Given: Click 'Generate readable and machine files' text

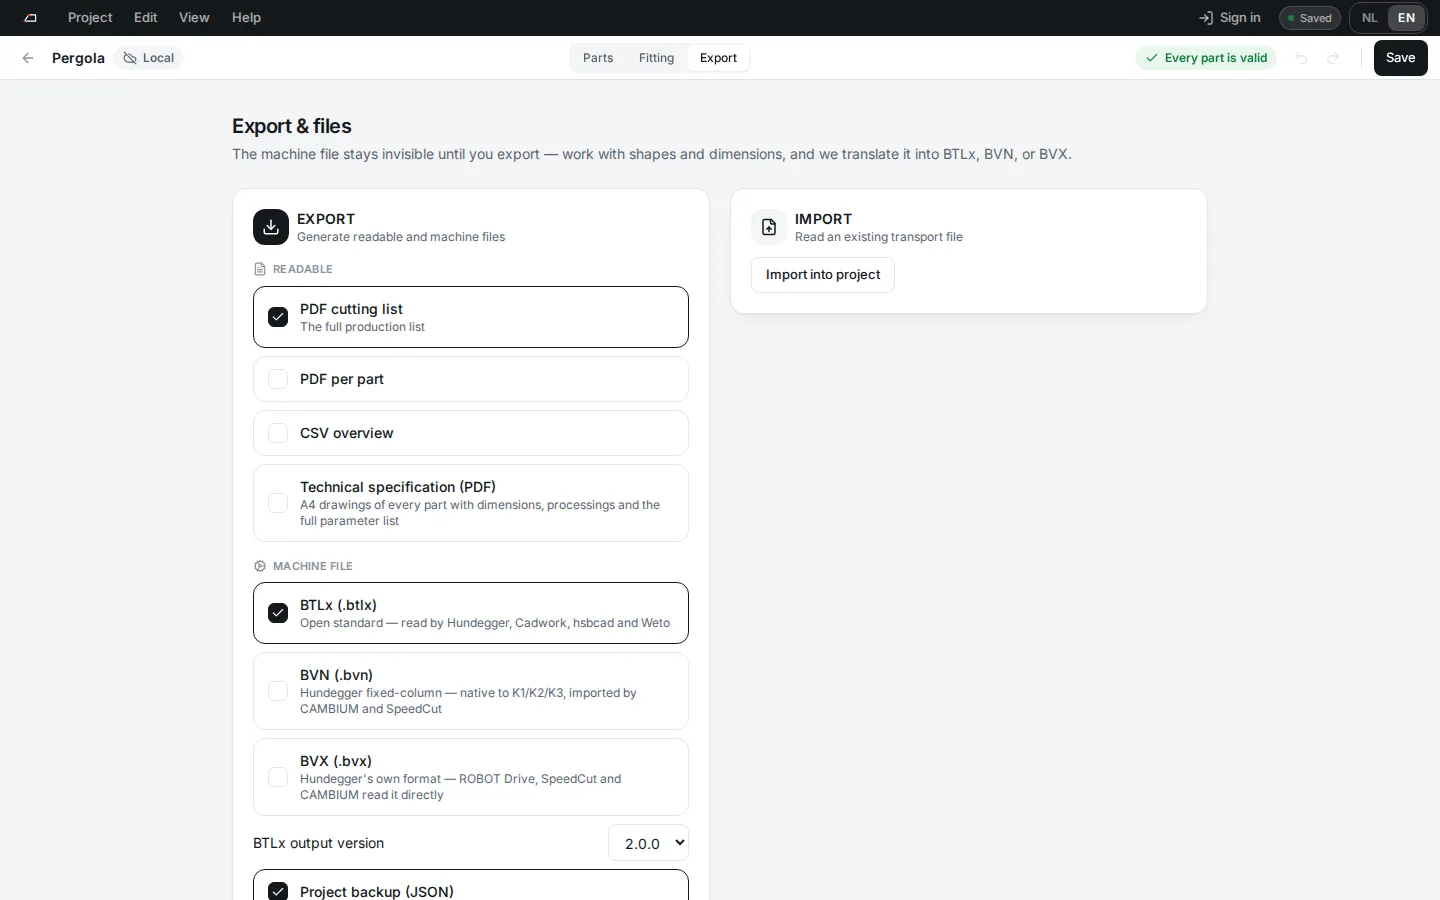Looking at the screenshot, I should pyautogui.click(x=401, y=237).
